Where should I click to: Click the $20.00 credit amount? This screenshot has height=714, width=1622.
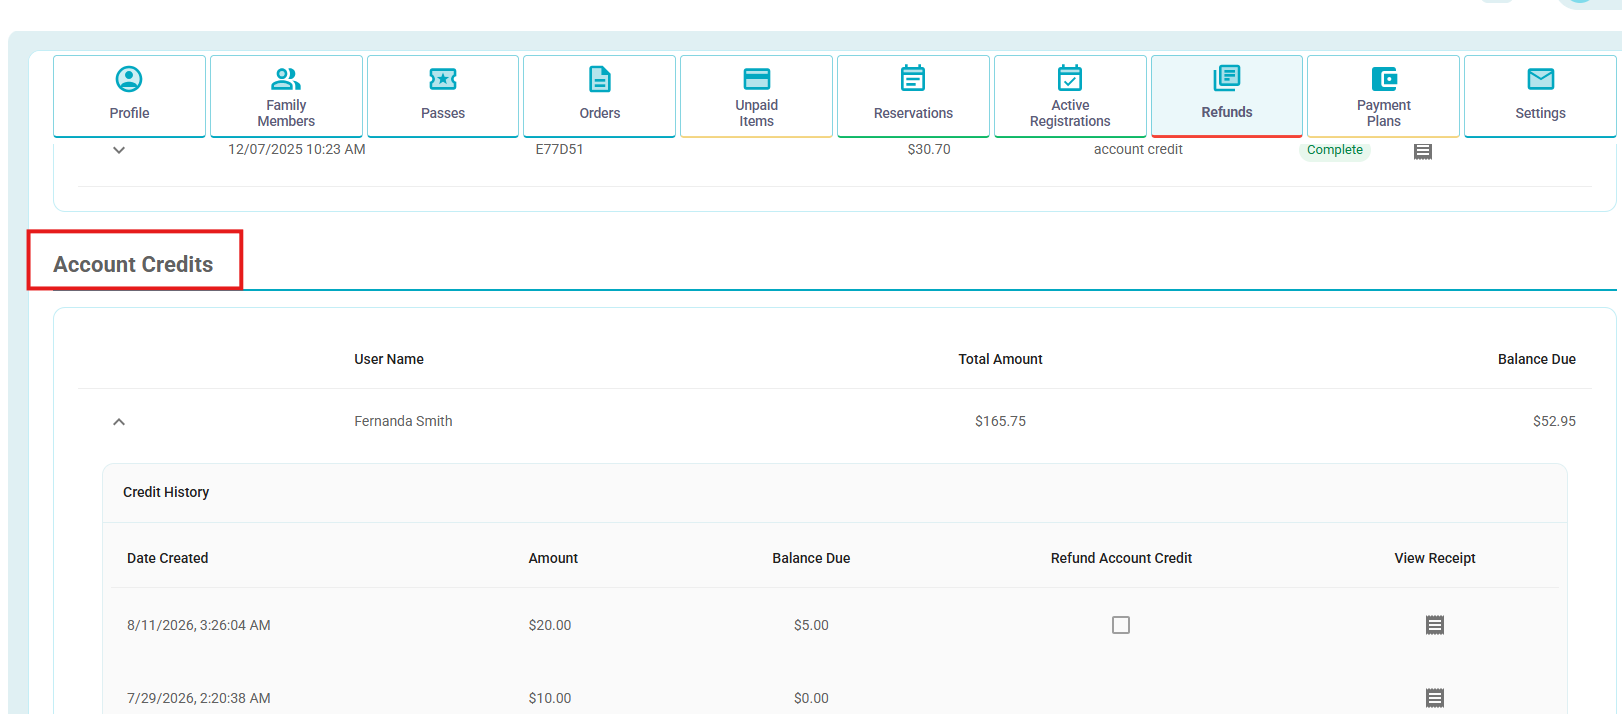(550, 625)
